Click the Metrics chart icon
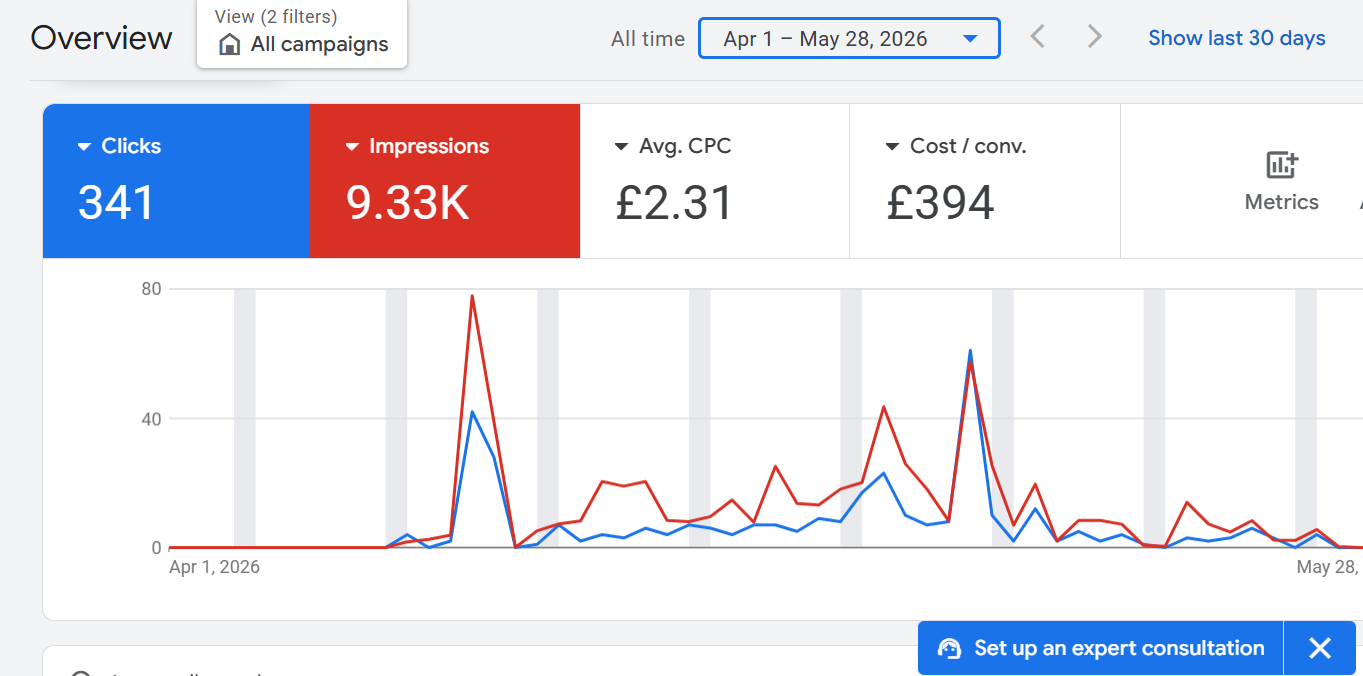This screenshot has height=676, width=1363. coord(1282,165)
